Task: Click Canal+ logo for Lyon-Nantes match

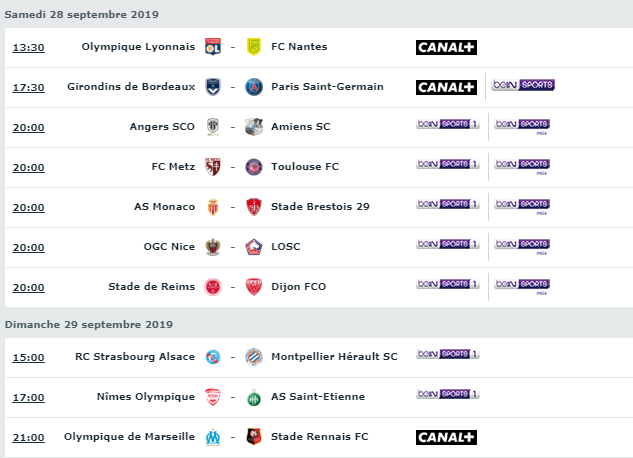Action: 446,47
